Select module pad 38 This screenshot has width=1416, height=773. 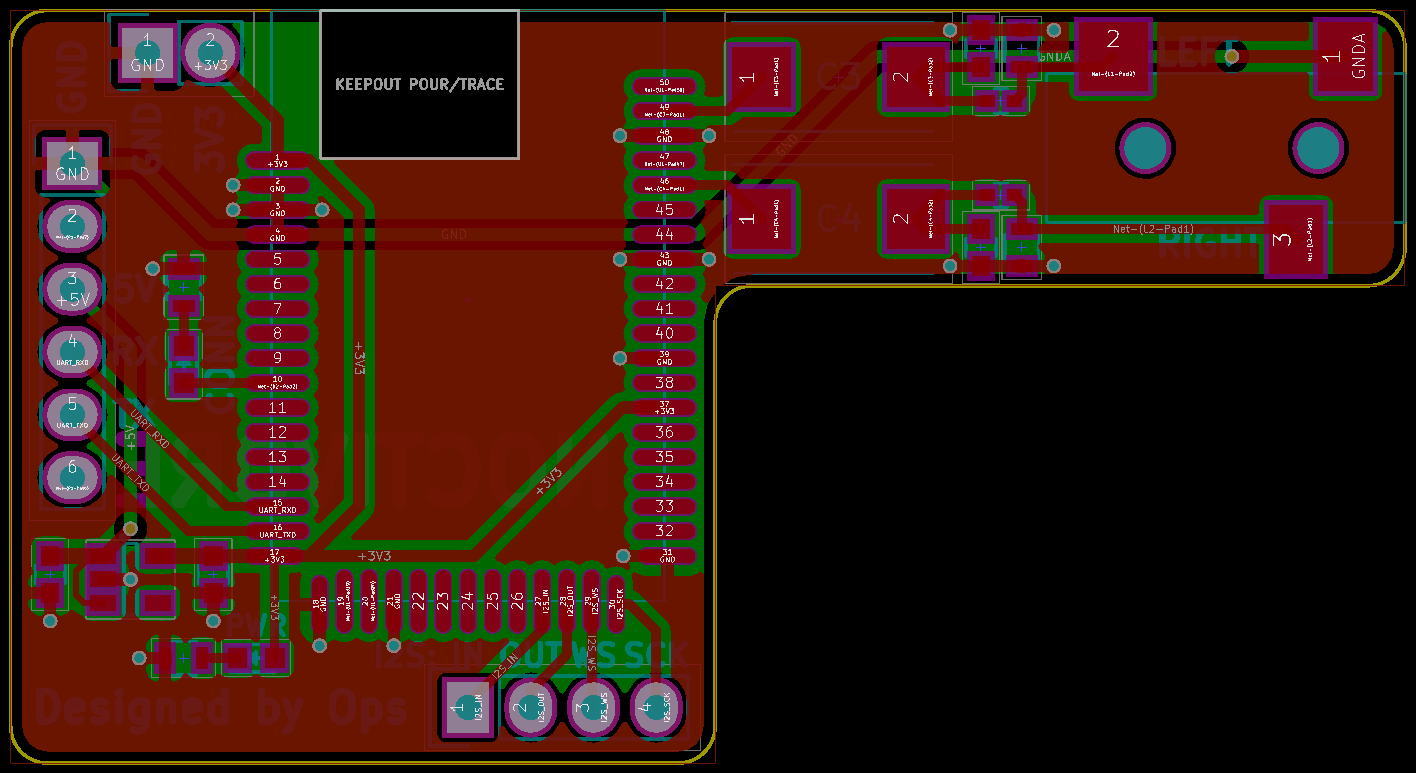(664, 383)
